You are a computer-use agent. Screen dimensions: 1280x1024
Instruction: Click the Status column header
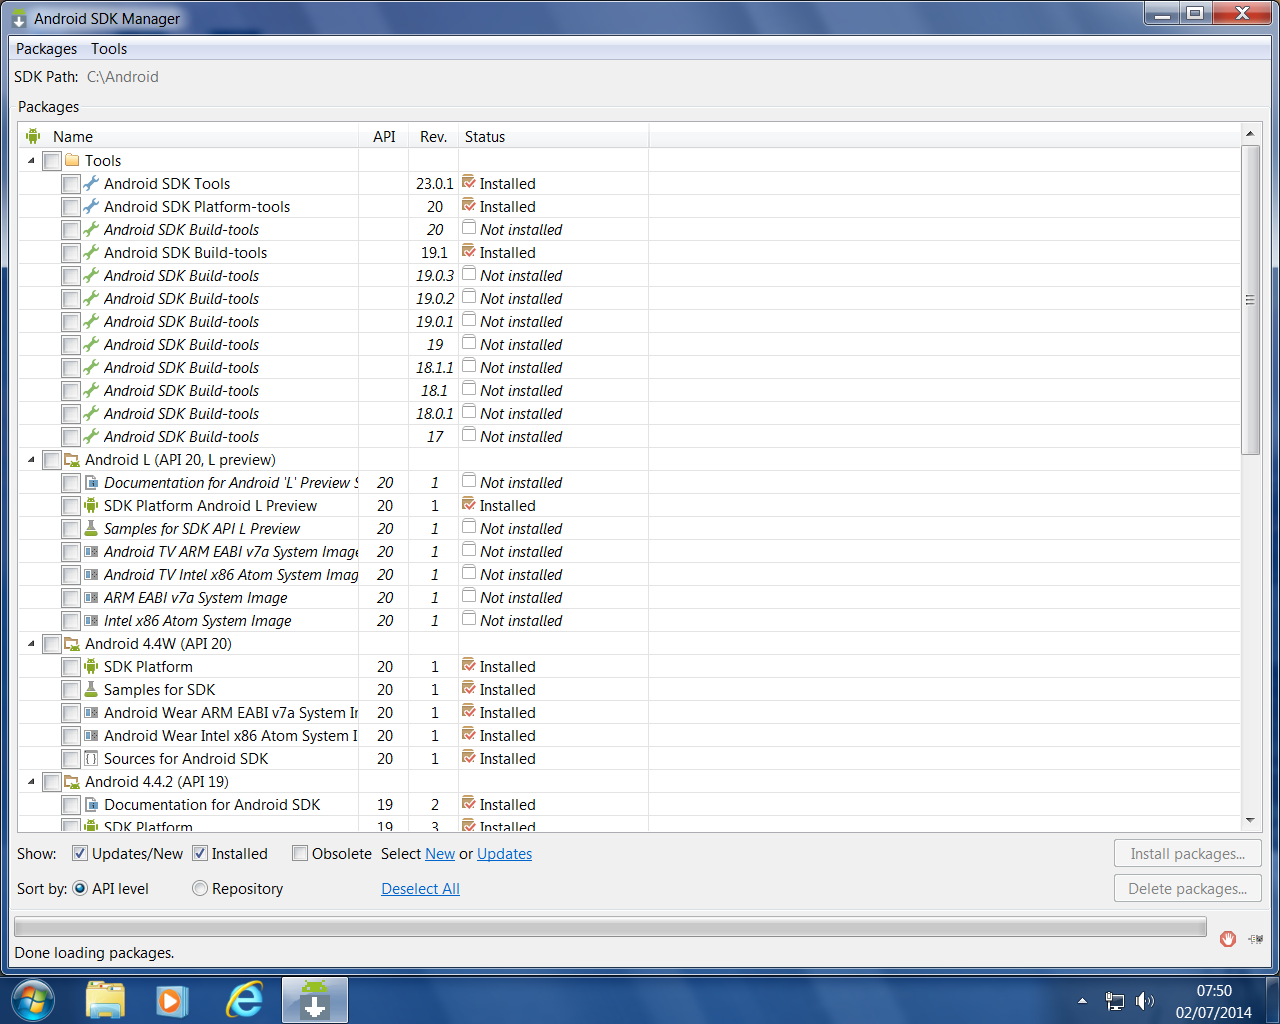tap(554, 136)
